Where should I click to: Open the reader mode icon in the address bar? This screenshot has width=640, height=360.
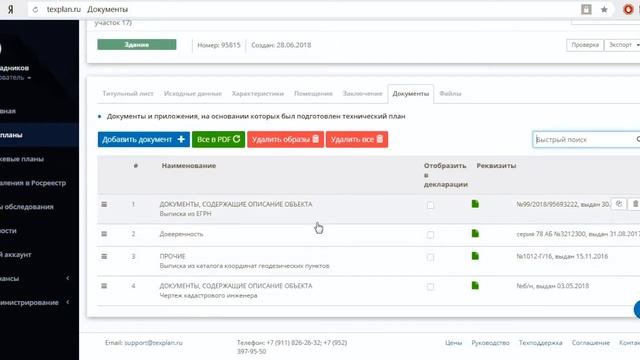point(586,9)
